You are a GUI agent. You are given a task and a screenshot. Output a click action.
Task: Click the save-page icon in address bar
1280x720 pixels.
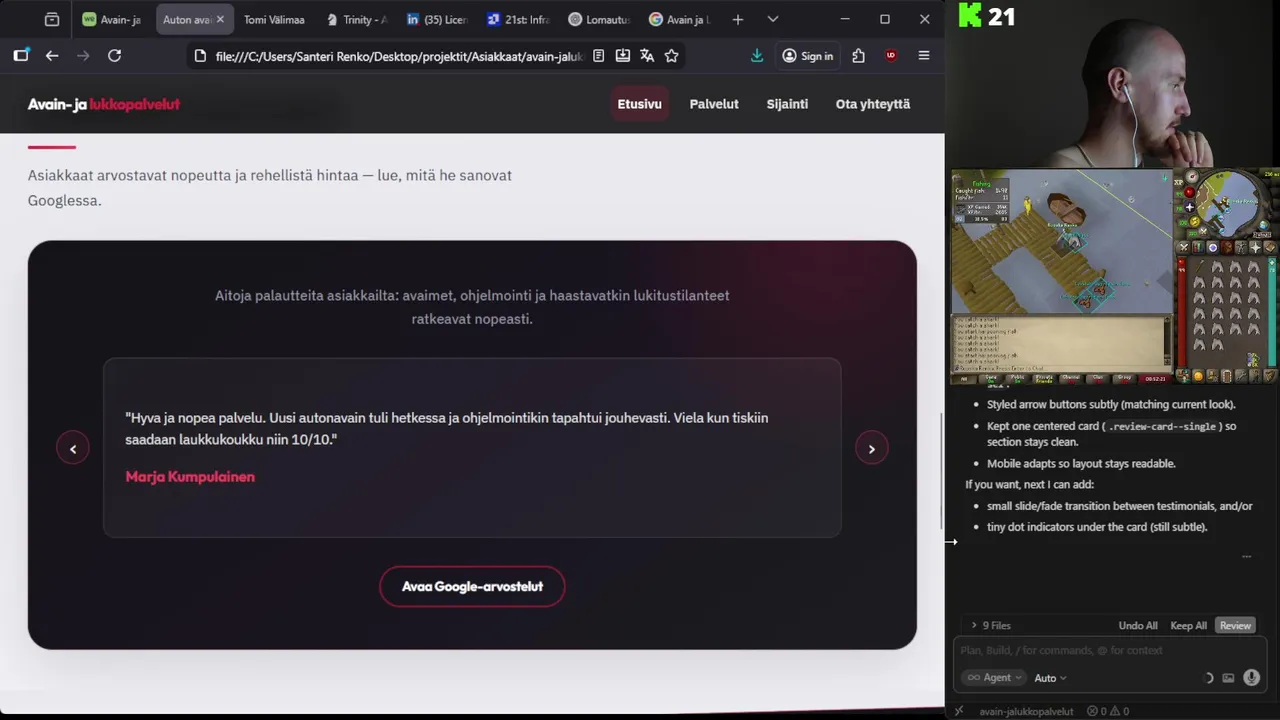click(623, 56)
